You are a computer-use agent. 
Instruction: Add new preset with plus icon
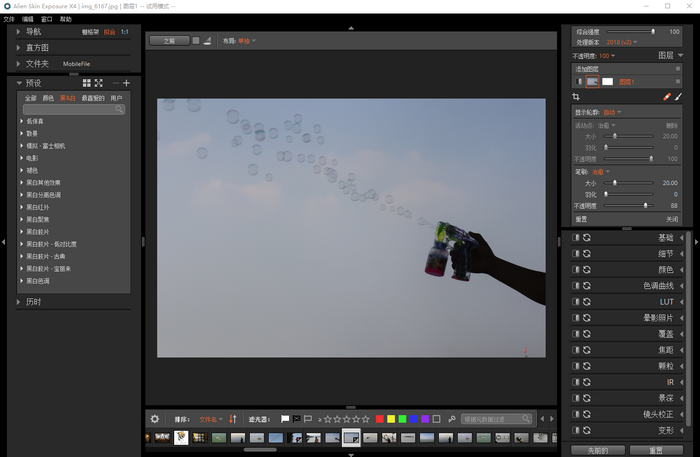(126, 83)
